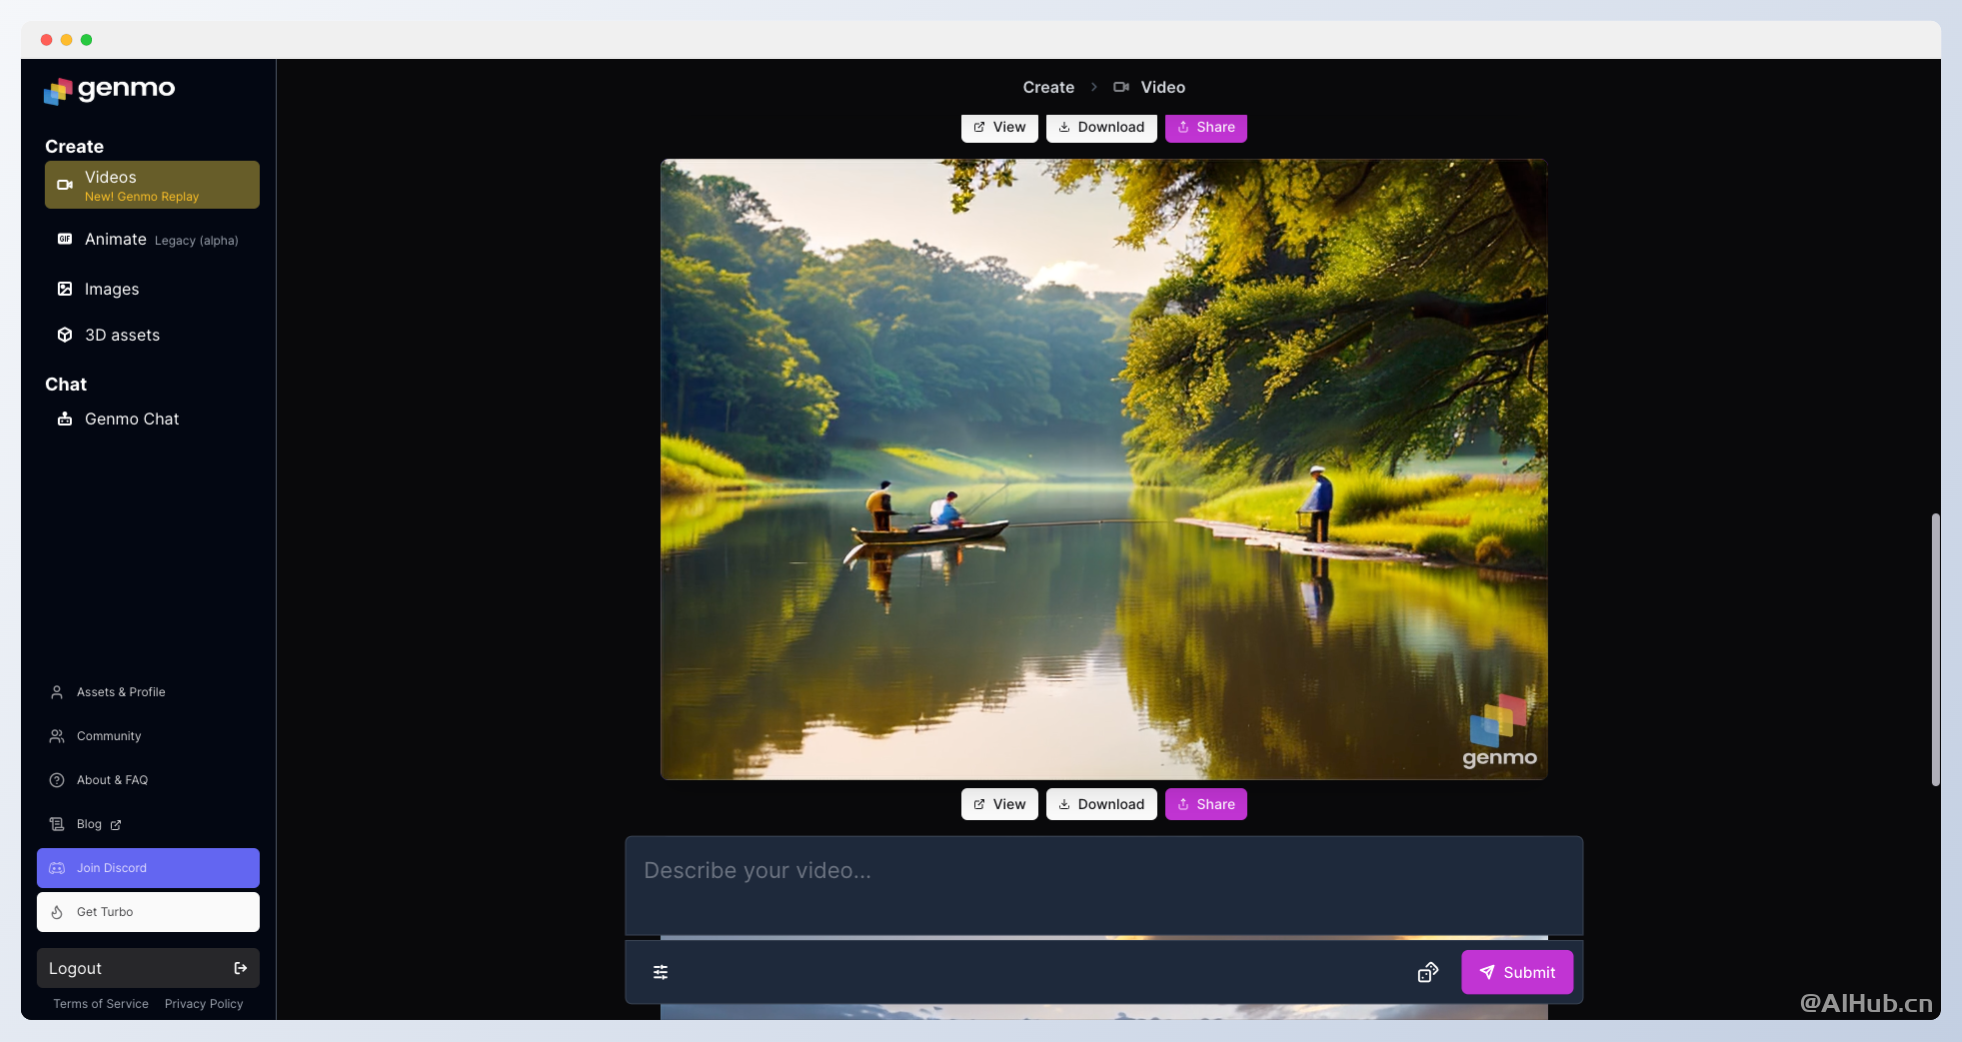
Task: Click Share button below the video
Action: coord(1205,804)
